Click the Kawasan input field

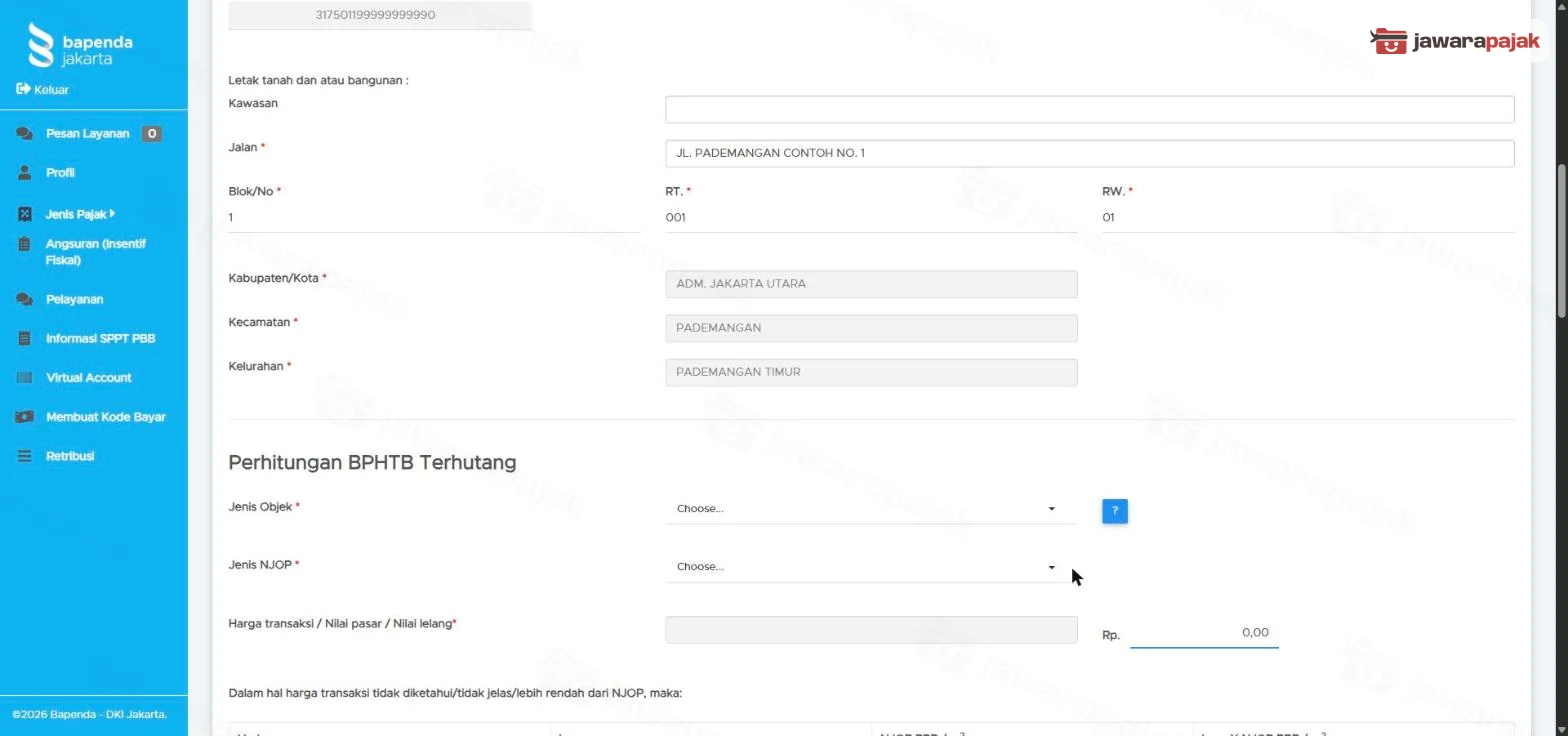(1089, 109)
